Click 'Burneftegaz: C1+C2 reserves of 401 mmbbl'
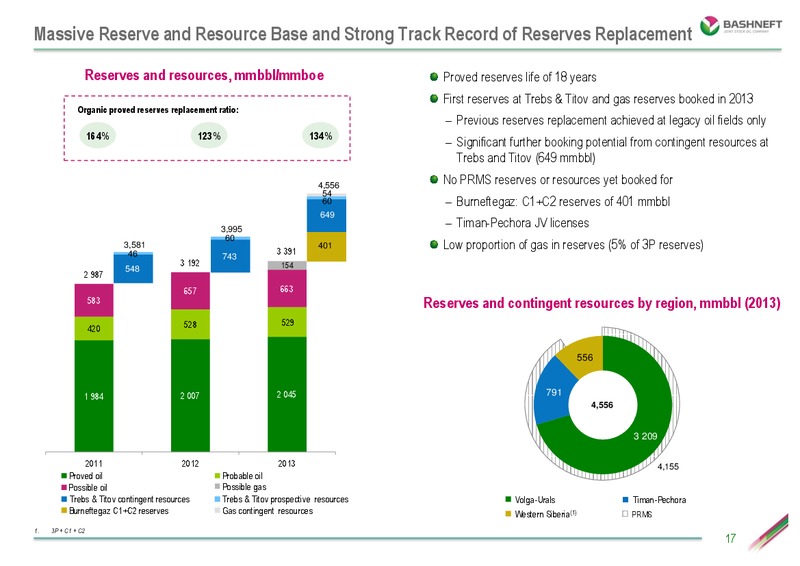 pos(563,202)
